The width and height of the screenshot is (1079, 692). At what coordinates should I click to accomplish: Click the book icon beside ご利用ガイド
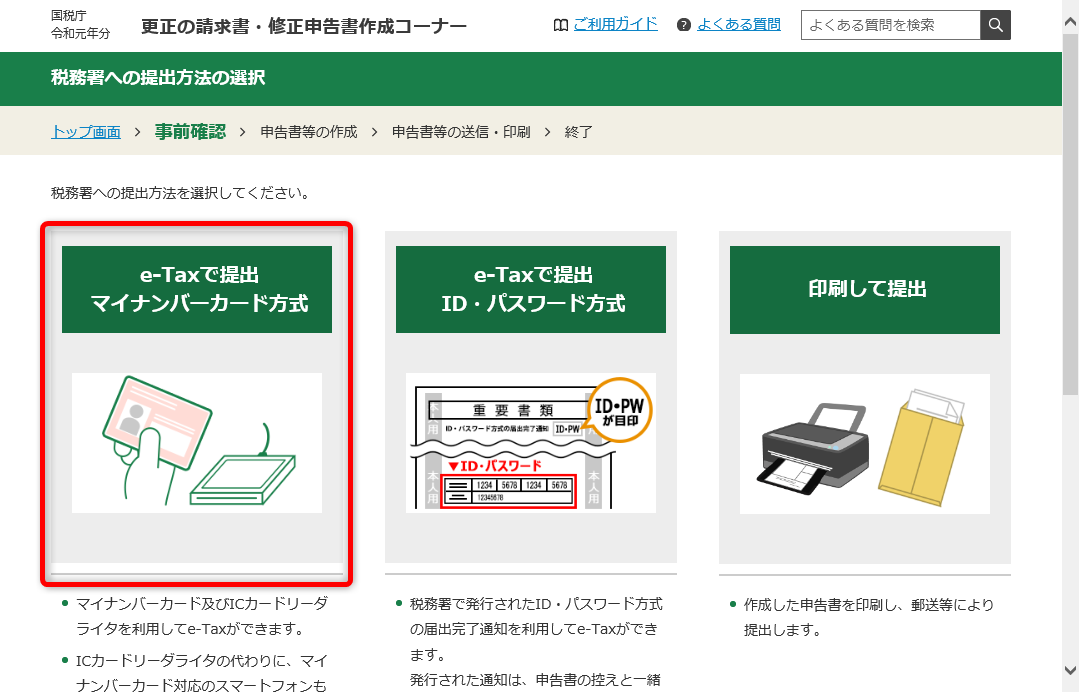(x=561, y=25)
